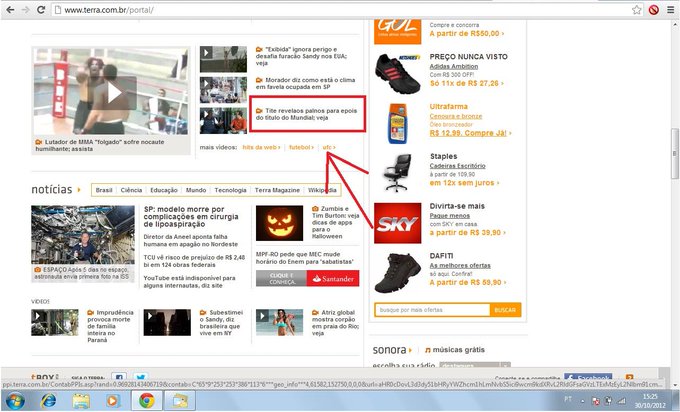
Task: Open the Cadeiras Escritório offer link
Action: click(x=458, y=166)
